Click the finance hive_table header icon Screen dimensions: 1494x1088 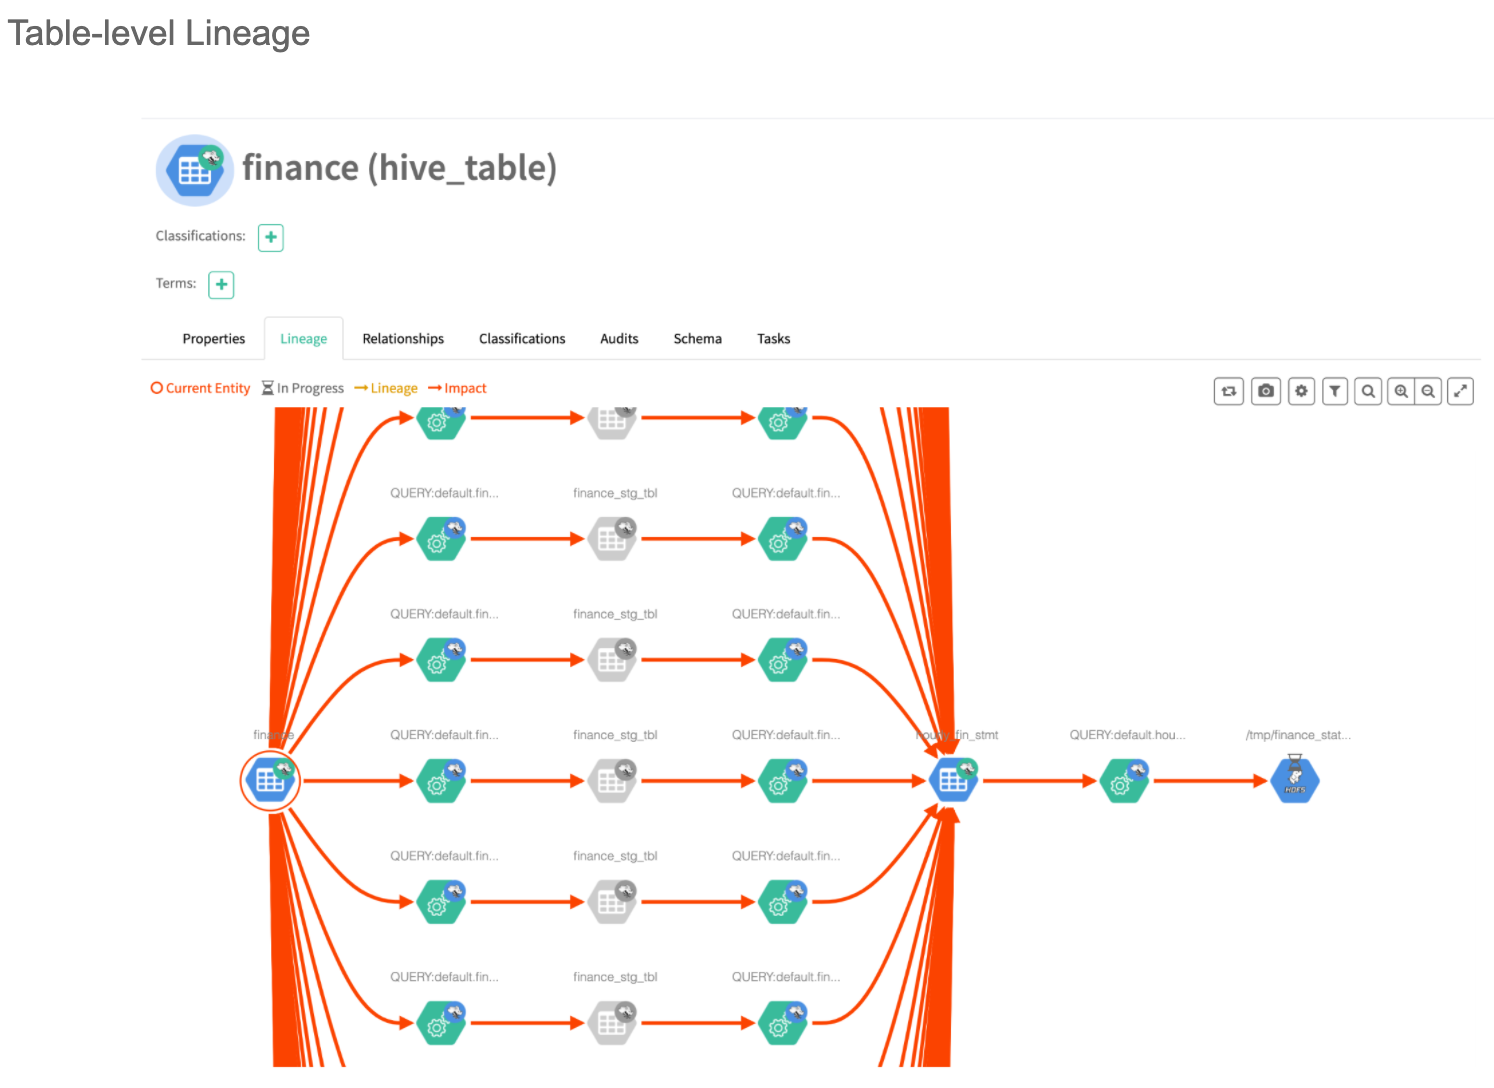tap(195, 170)
